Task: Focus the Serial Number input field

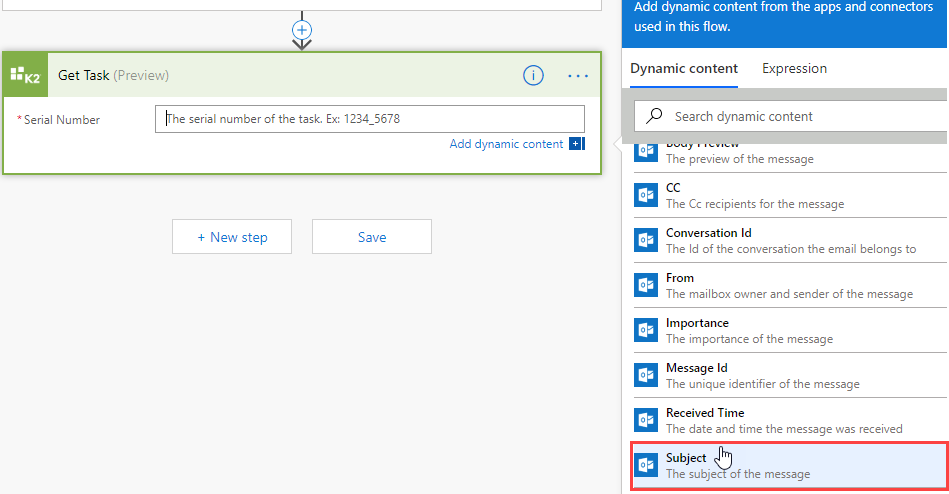Action: click(x=370, y=119)
